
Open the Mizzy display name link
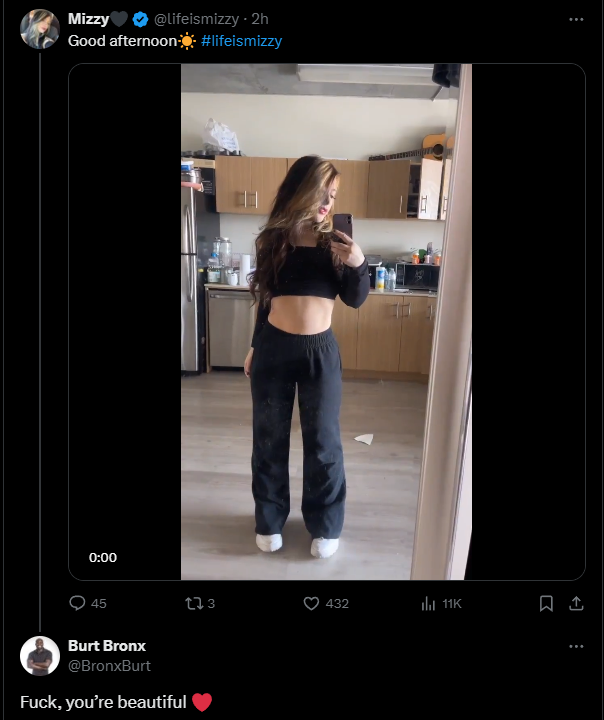coord(89,19)
